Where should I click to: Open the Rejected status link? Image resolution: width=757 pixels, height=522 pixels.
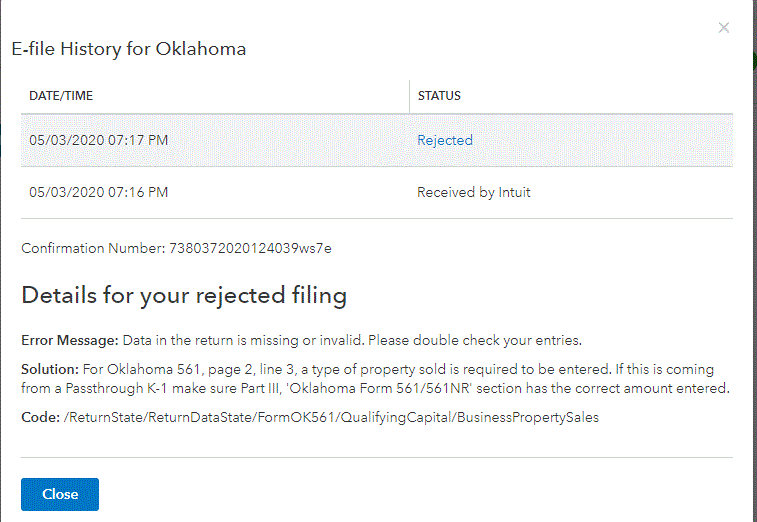pyautogui.click(x=445, y=140)
